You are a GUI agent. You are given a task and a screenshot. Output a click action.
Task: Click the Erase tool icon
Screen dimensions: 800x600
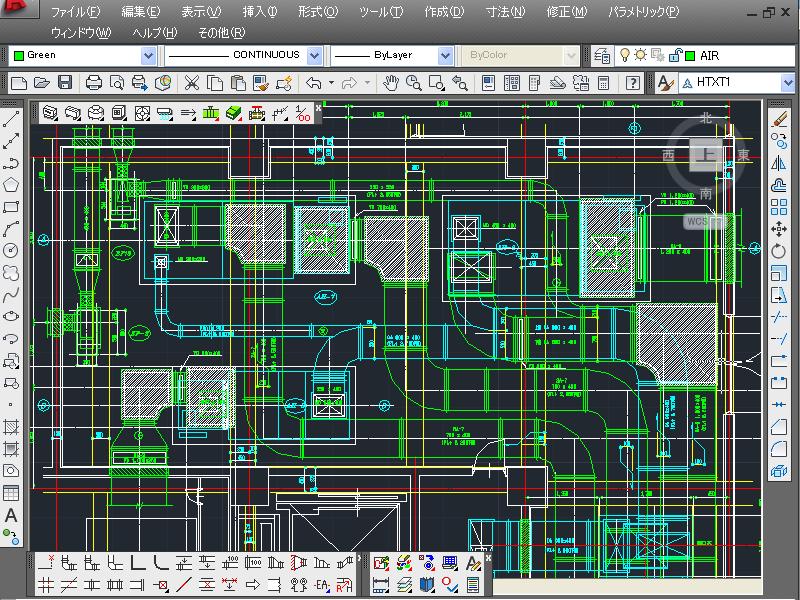(779, 119)
